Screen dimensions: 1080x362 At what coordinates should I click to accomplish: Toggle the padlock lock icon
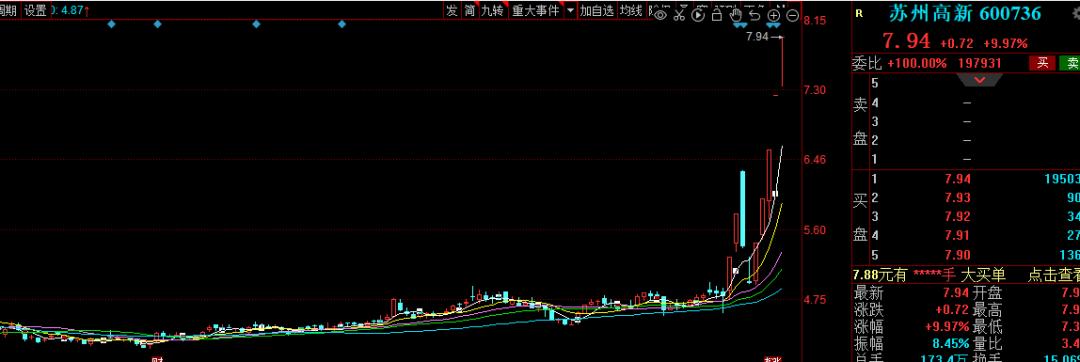point(717,14)
